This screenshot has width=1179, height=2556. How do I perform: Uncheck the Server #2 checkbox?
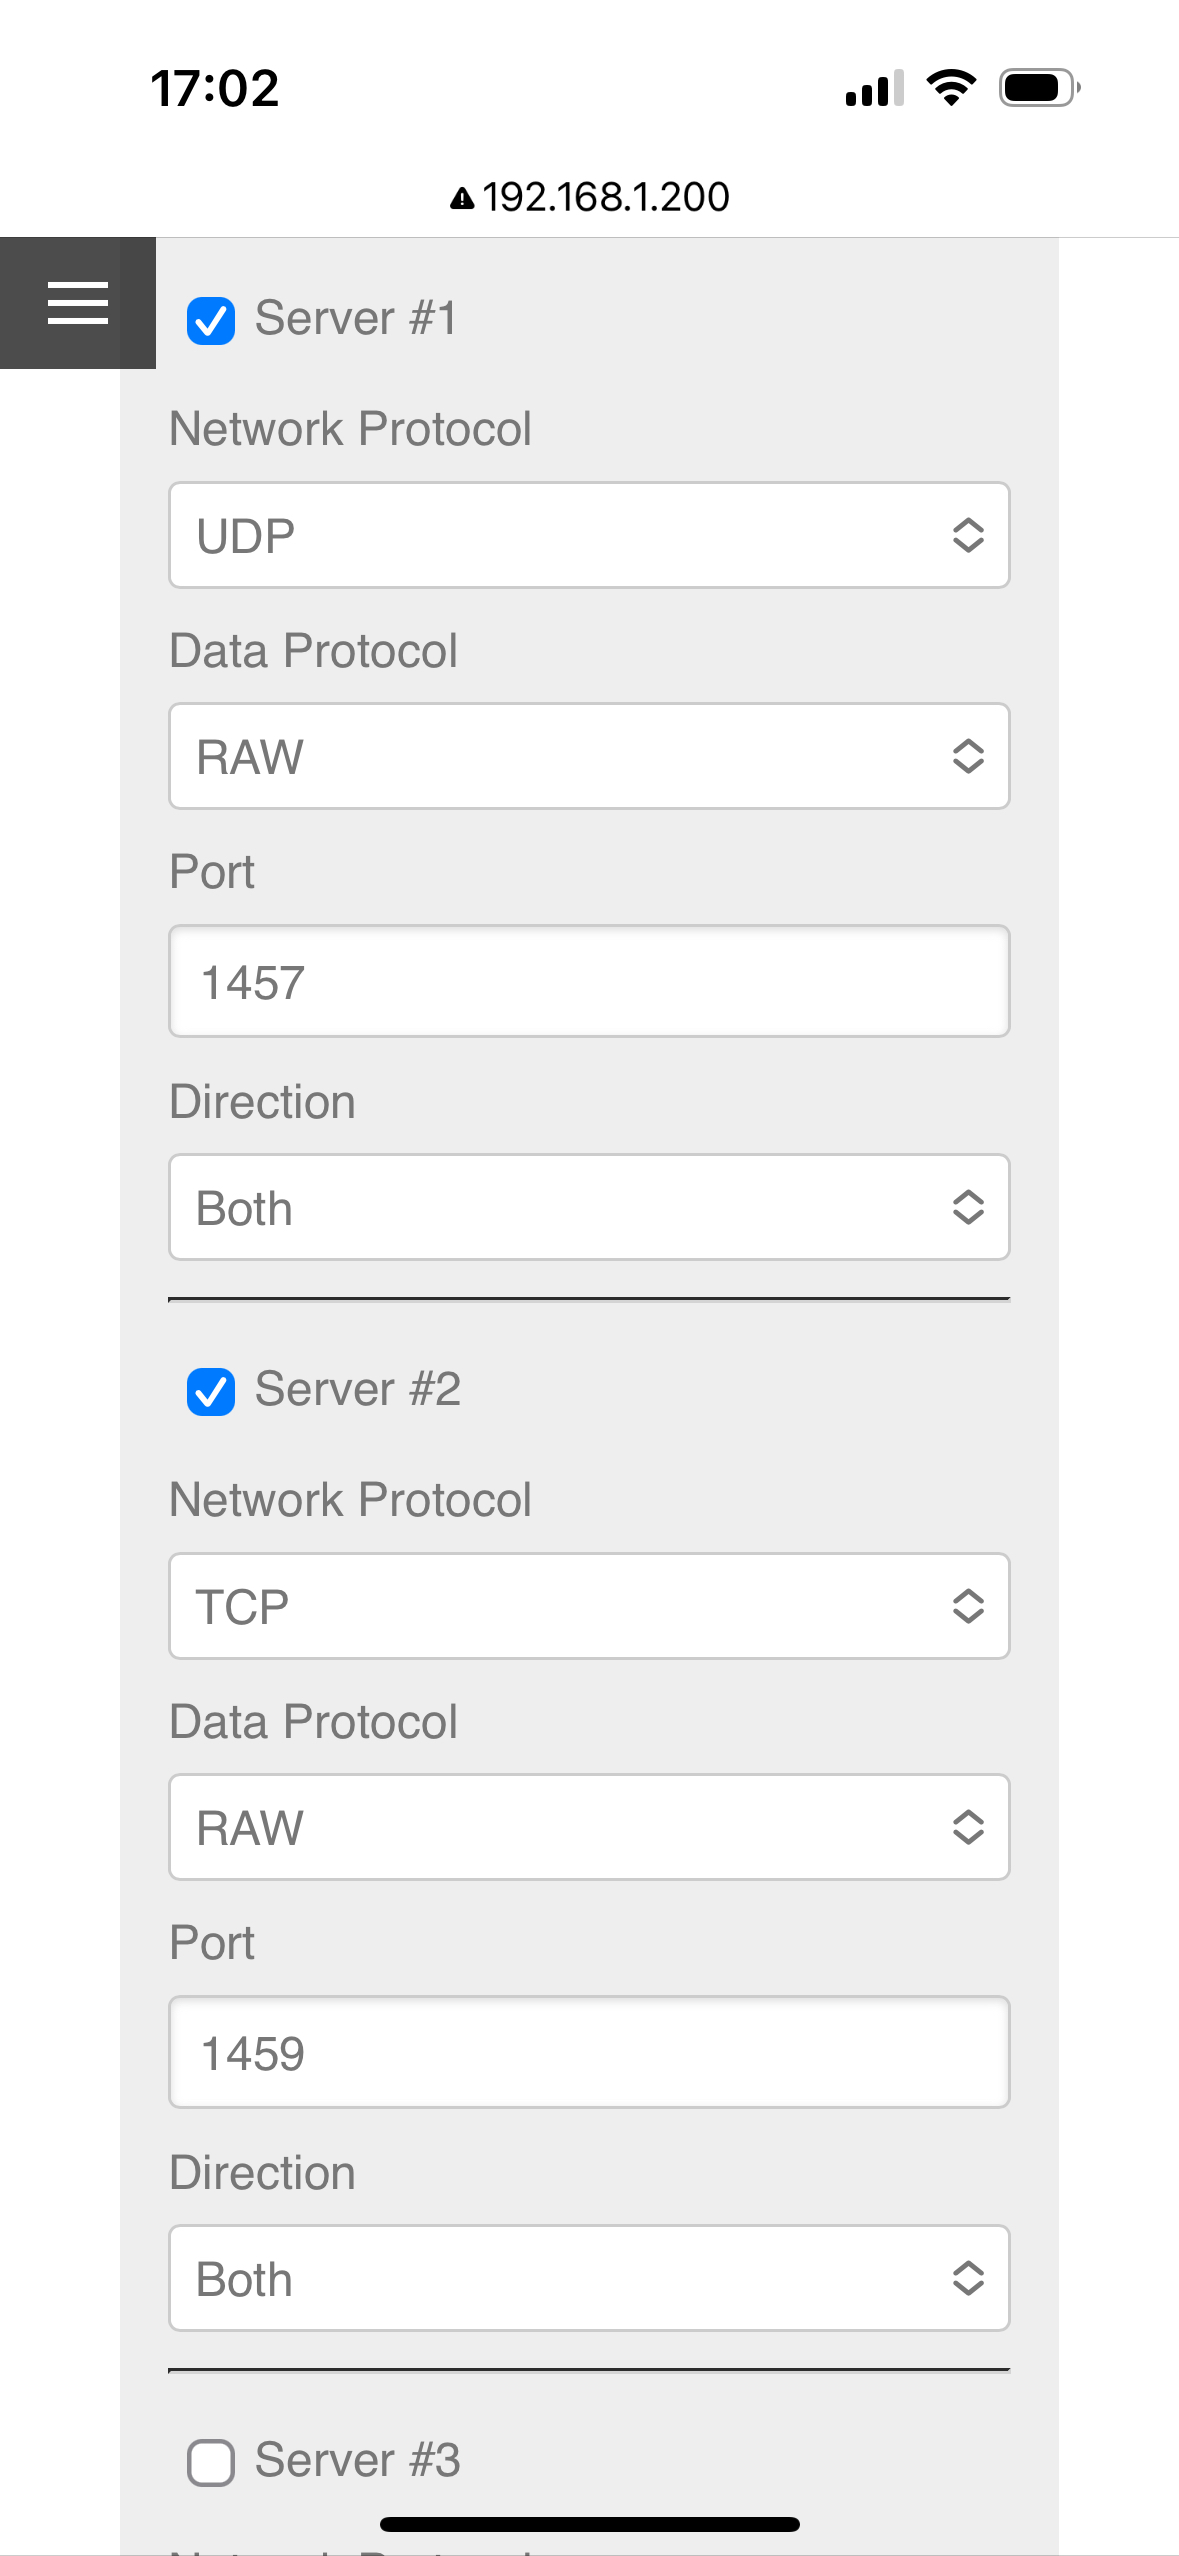[x=211, y=1391]
